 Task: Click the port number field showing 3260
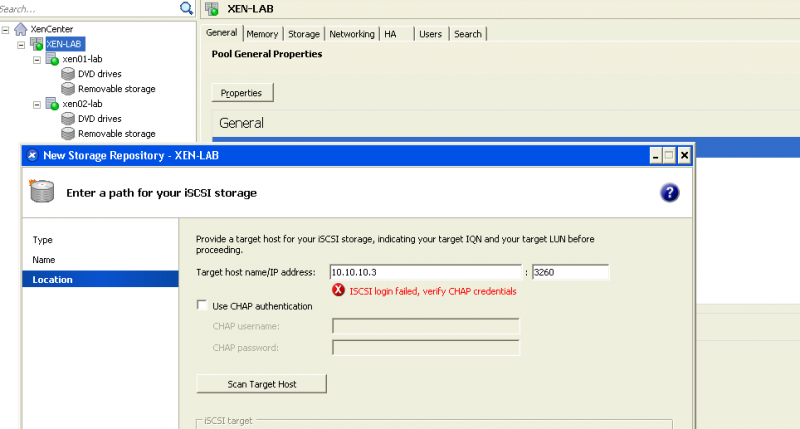(570, 272)
